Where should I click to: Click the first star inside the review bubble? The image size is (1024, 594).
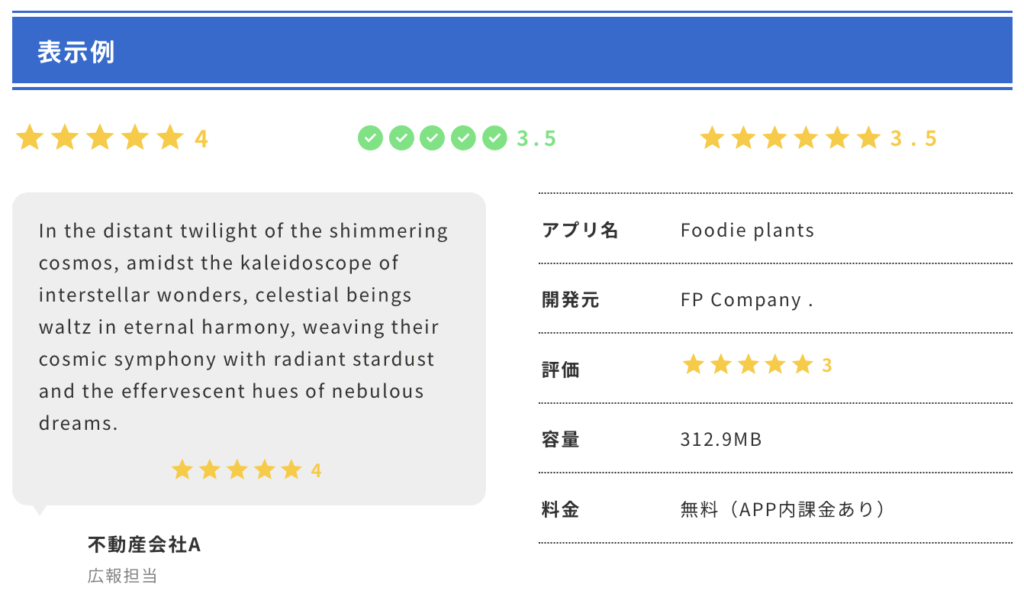point(182,469)
